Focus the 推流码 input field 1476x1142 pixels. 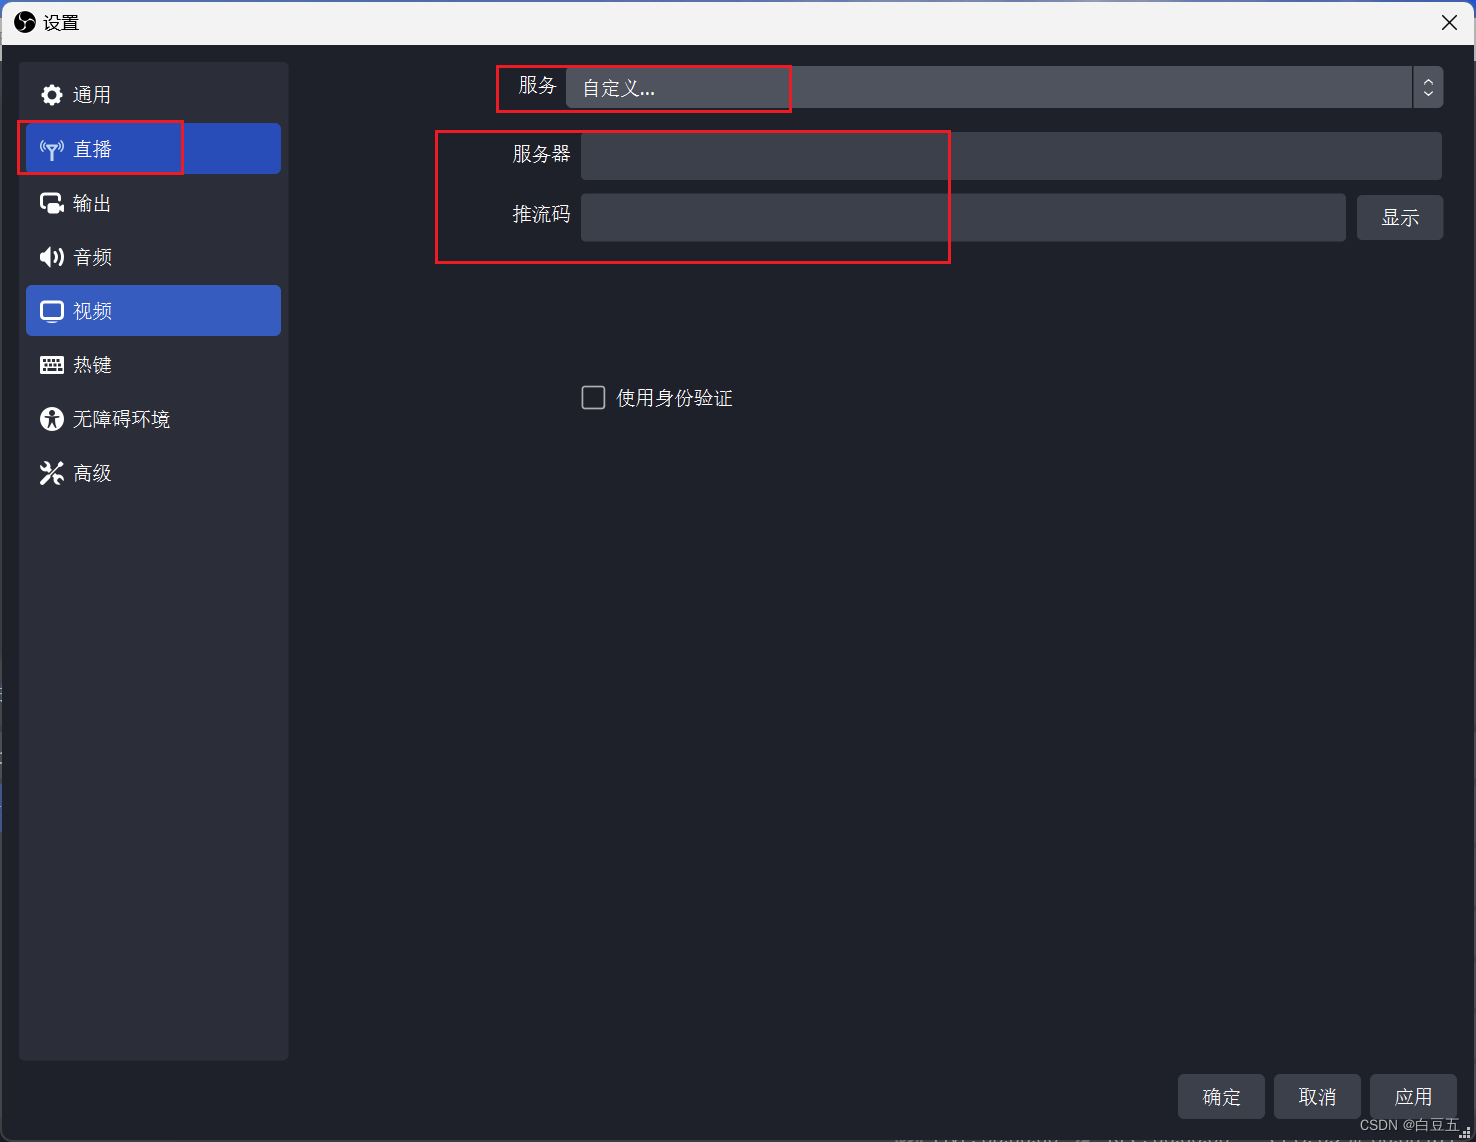tap(963, 218)
